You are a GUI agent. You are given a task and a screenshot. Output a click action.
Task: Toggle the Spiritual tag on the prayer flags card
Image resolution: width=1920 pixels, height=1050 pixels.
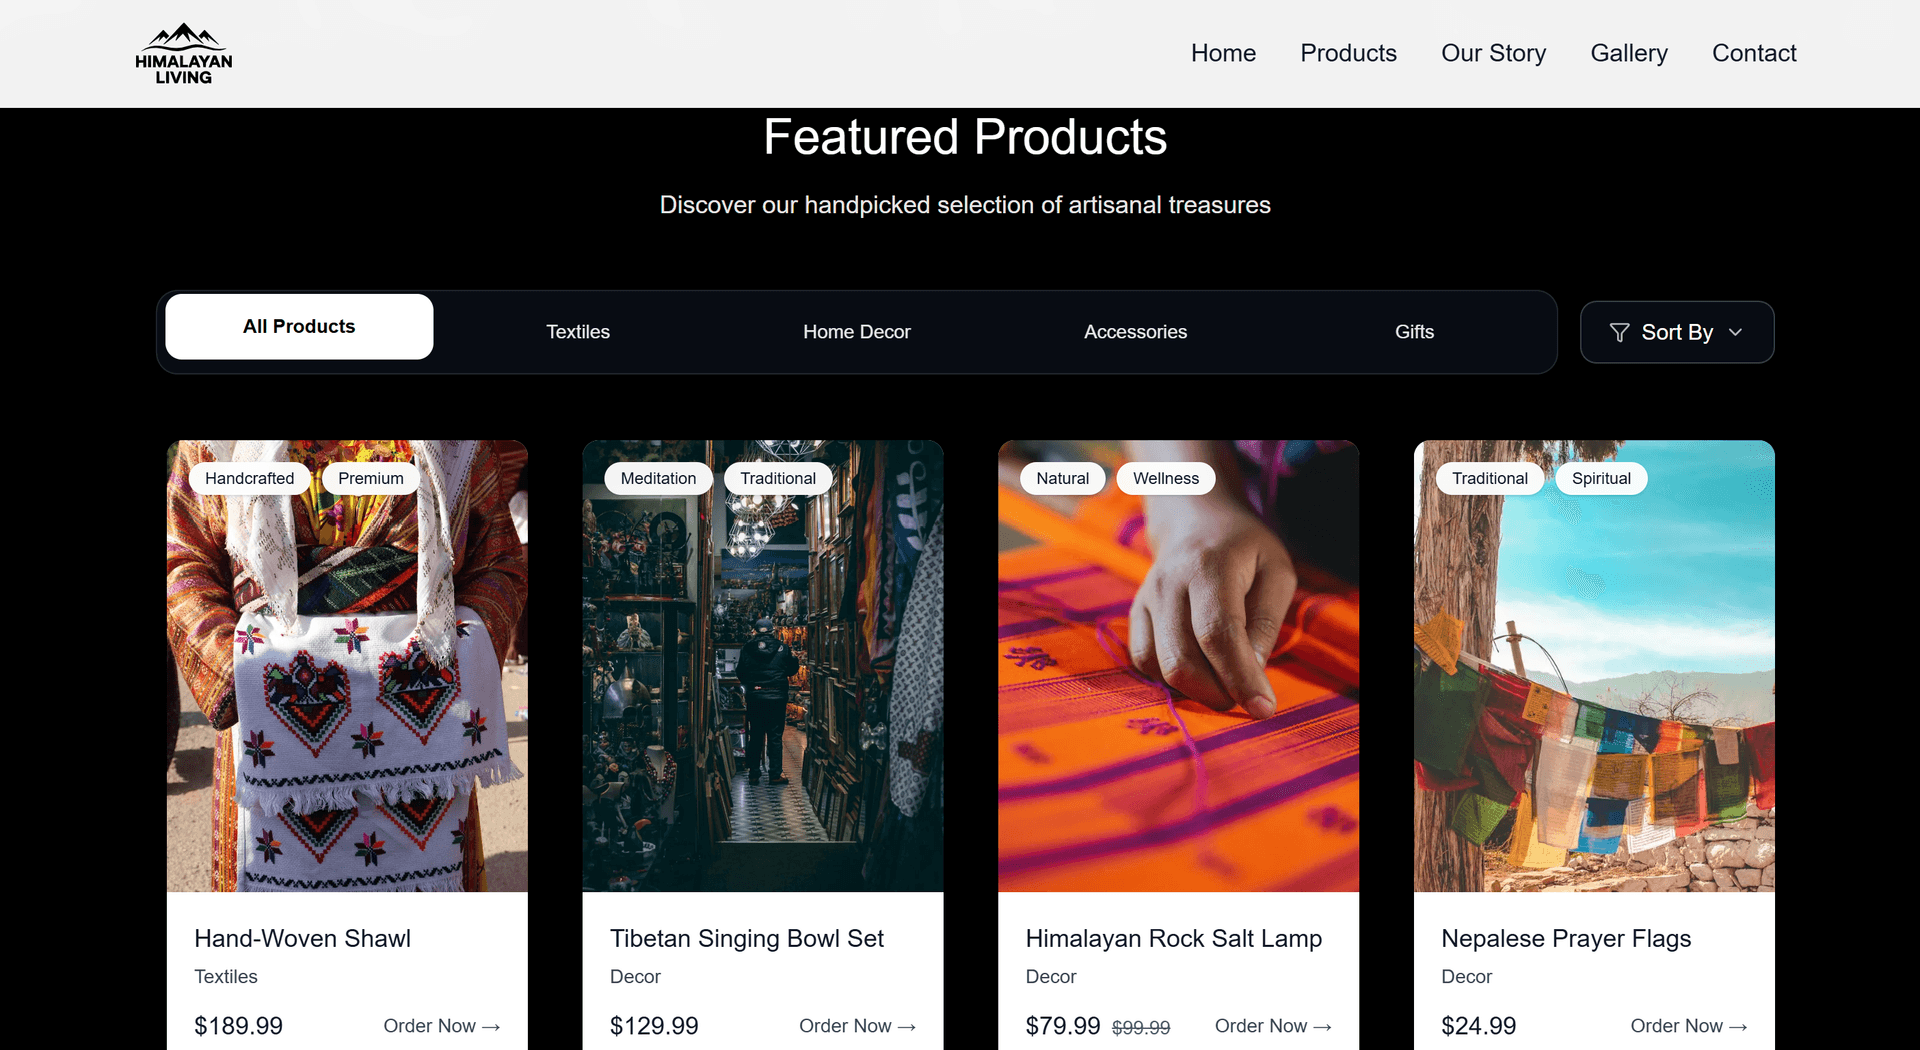coord(1600,478)
